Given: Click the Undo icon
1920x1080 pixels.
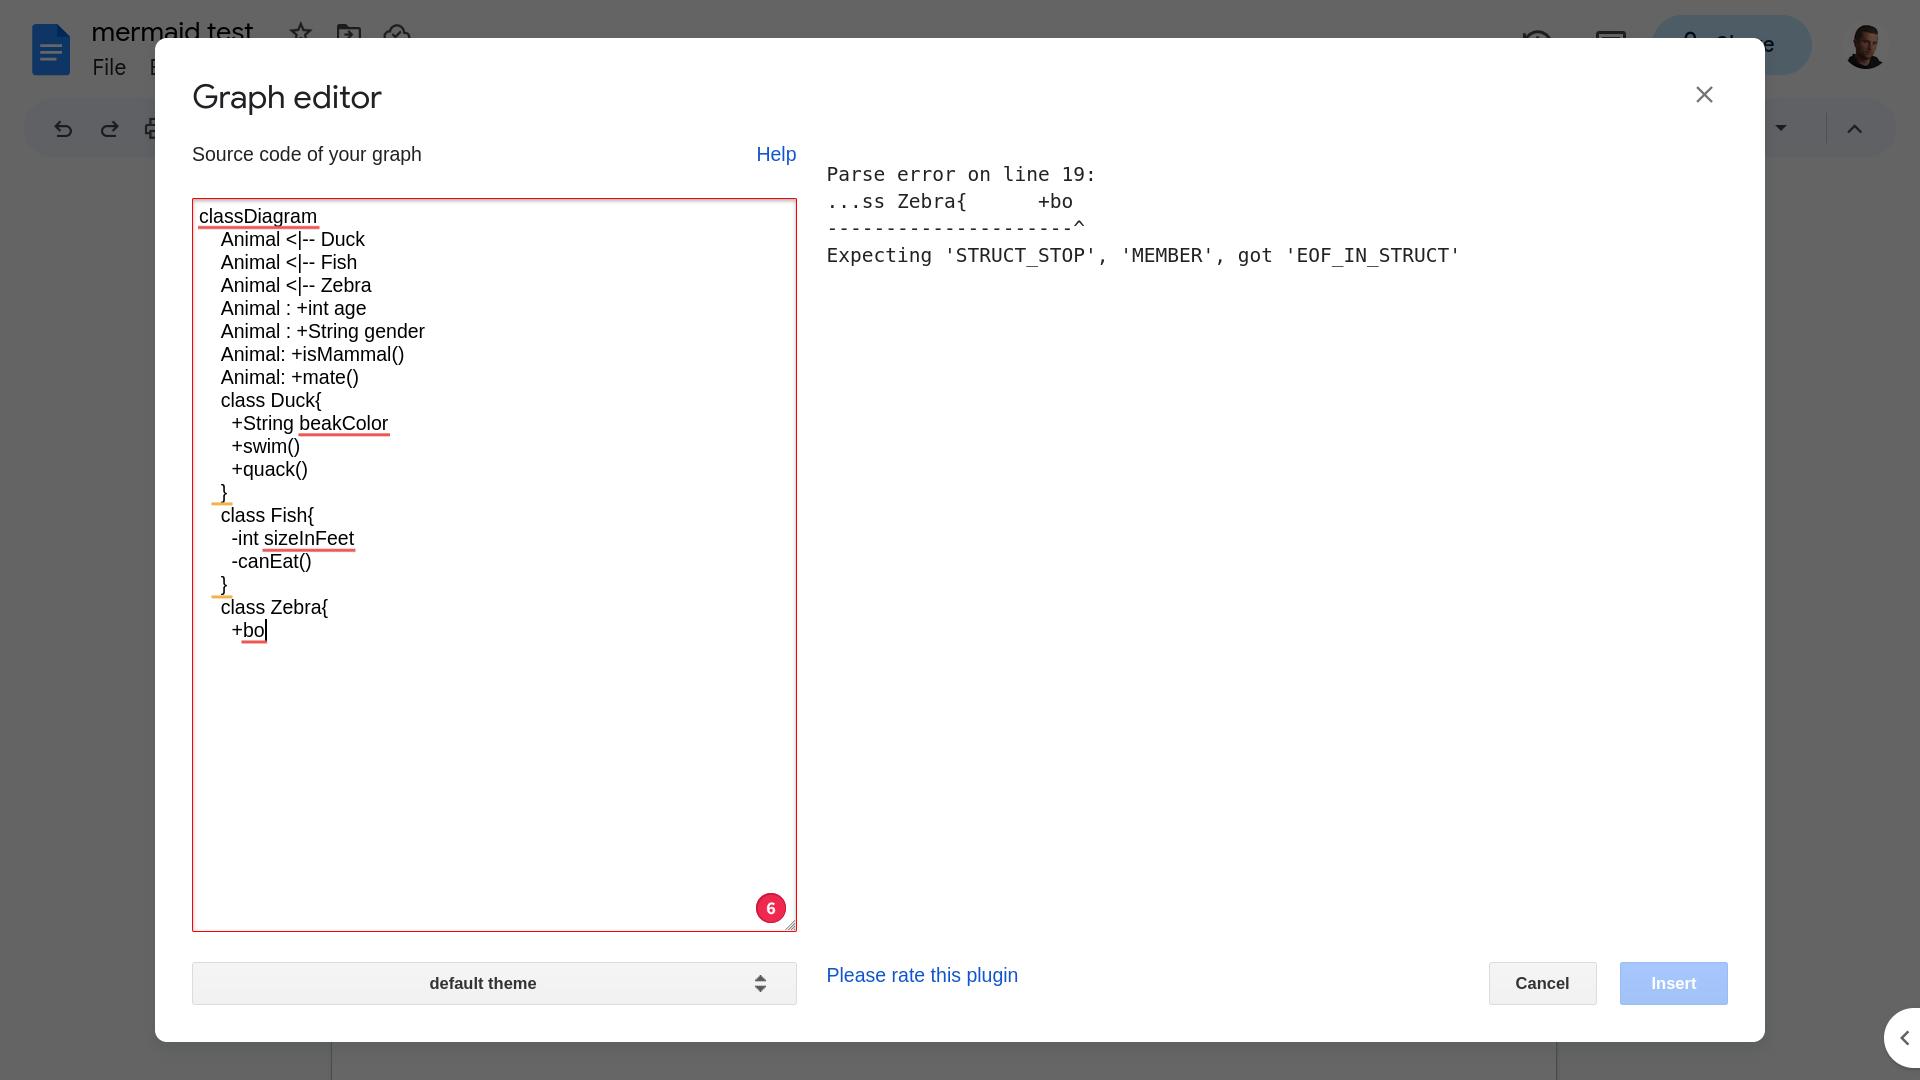Looking at the screenshot, I should 63,128.
